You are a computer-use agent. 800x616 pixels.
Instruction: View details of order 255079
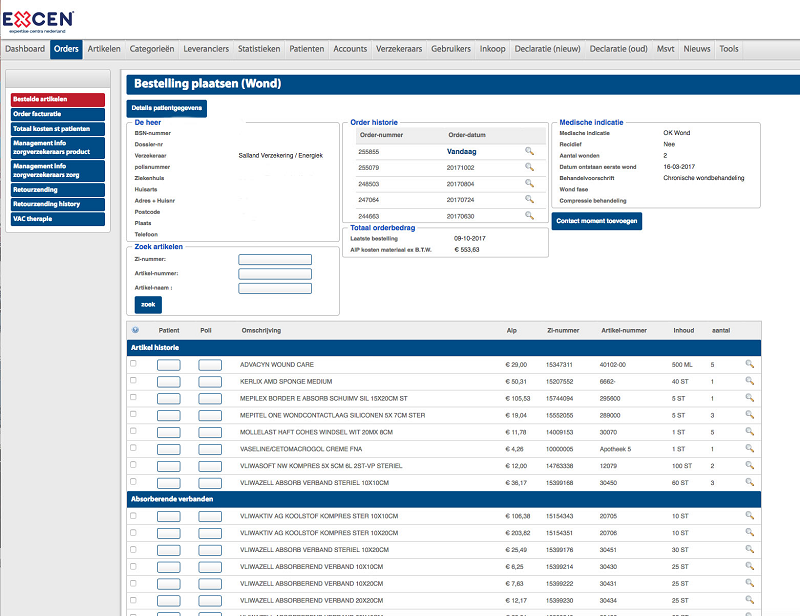[530, 167]
